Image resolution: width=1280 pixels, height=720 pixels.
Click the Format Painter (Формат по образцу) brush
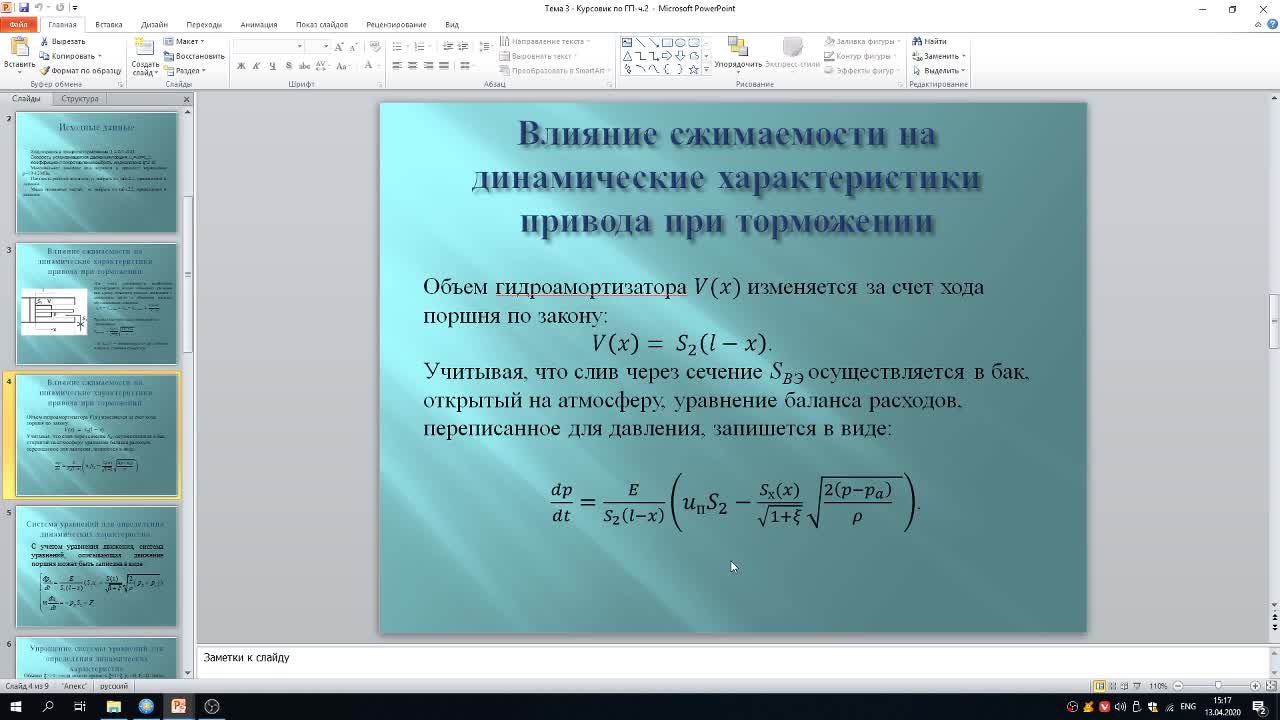coord(80,71)
